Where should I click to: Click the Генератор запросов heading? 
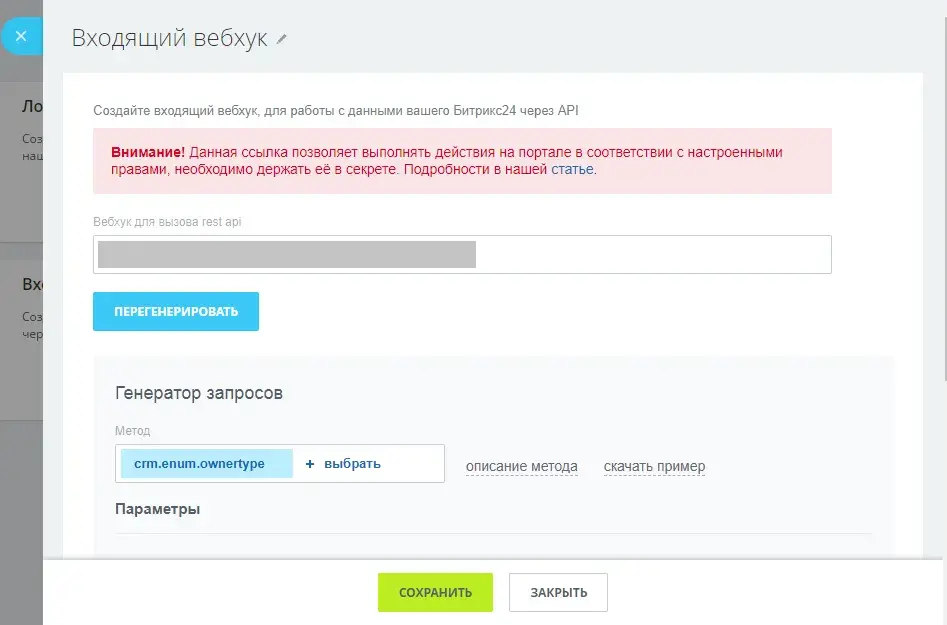(x=199, y=393)
